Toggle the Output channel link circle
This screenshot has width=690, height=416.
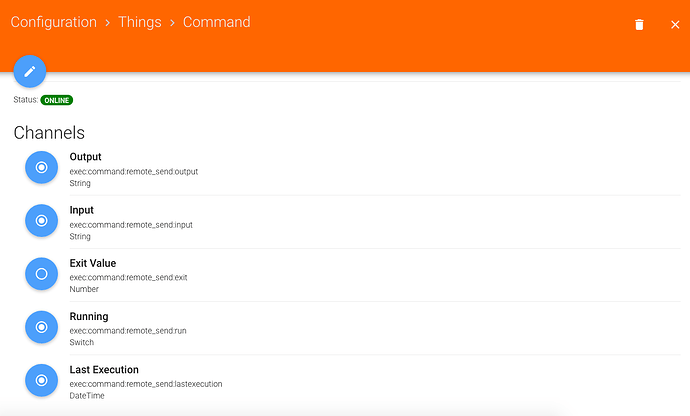pos(41,167)
